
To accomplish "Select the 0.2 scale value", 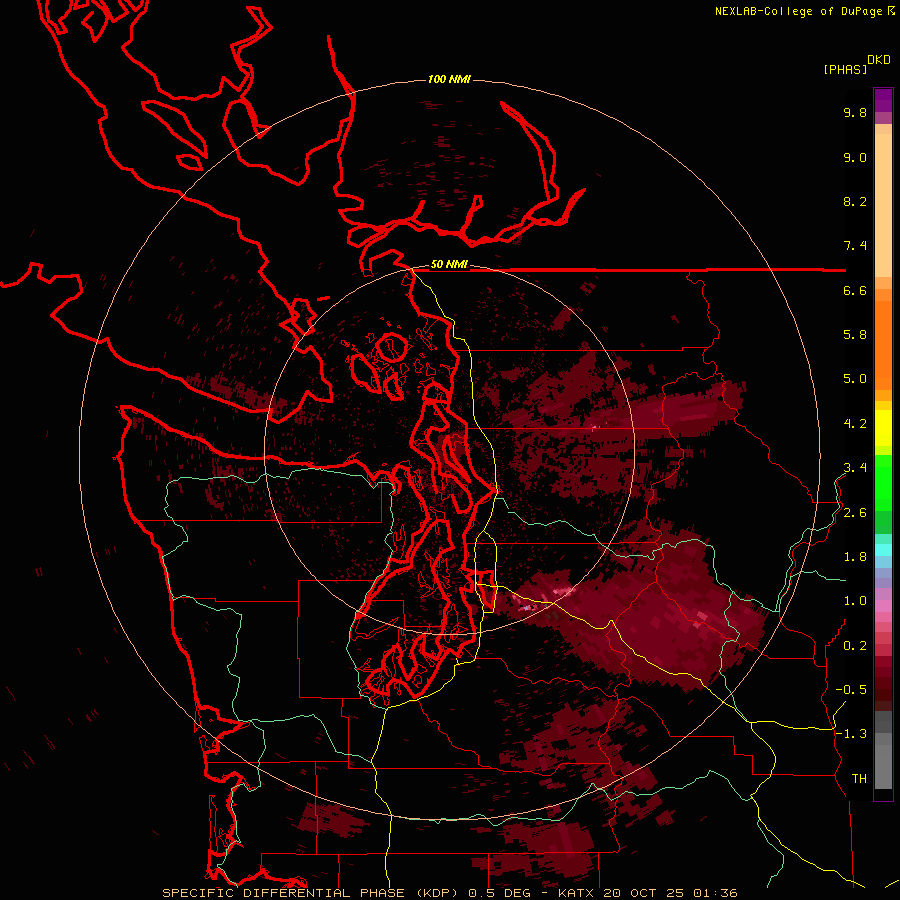I will (855, 646).
